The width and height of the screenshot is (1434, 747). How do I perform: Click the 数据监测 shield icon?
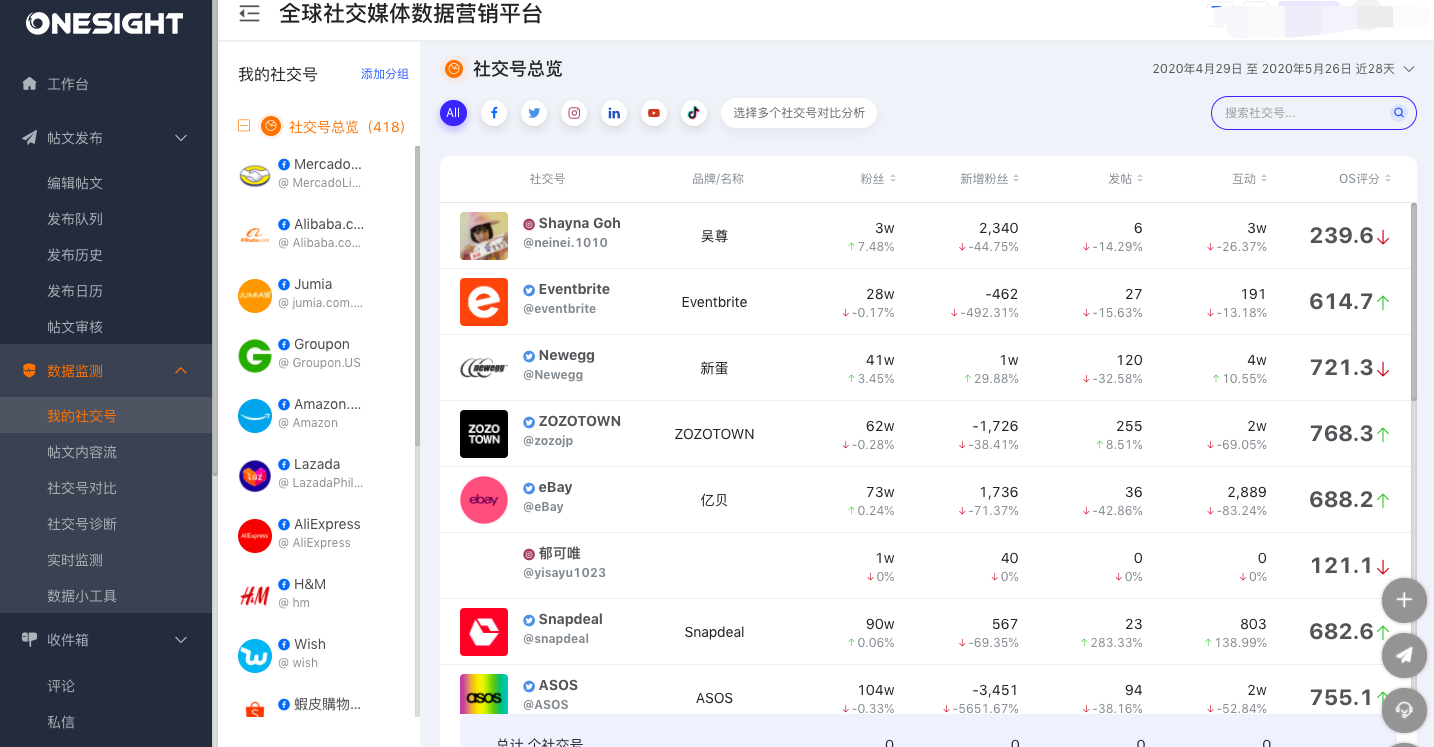coord(29,371)
